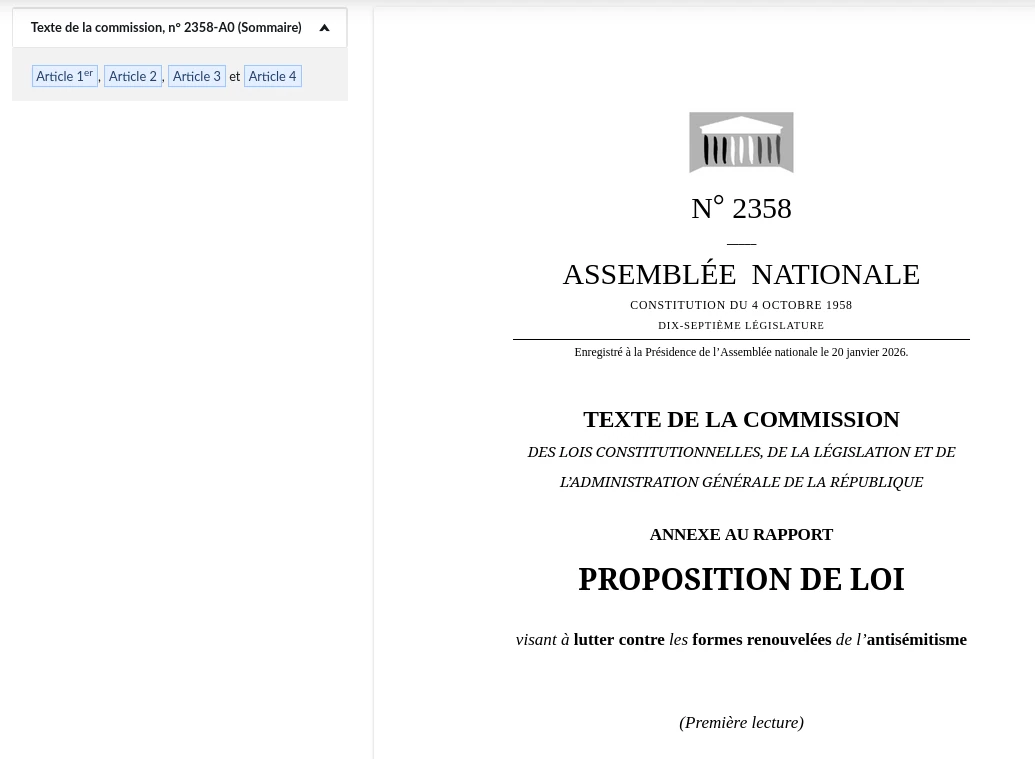The width and height of the screenshot is (1036, 759).
Task: Open the Article 1er link
Action: pyautogui.click(x=65, y=76)
